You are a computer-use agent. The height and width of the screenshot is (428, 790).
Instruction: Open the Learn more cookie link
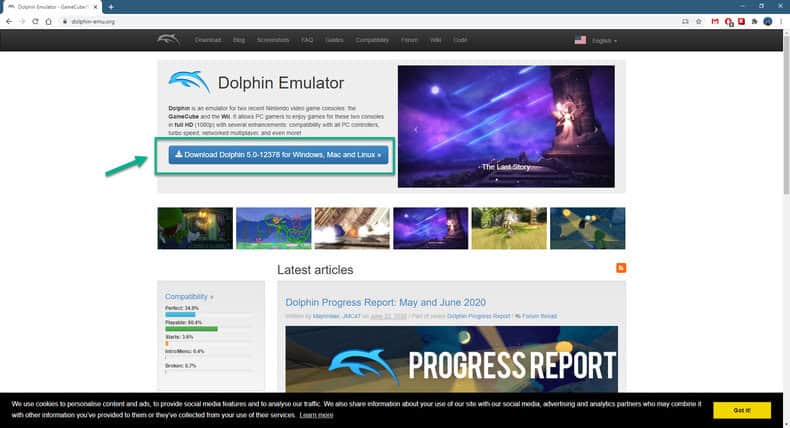click(x=316, y=415)
